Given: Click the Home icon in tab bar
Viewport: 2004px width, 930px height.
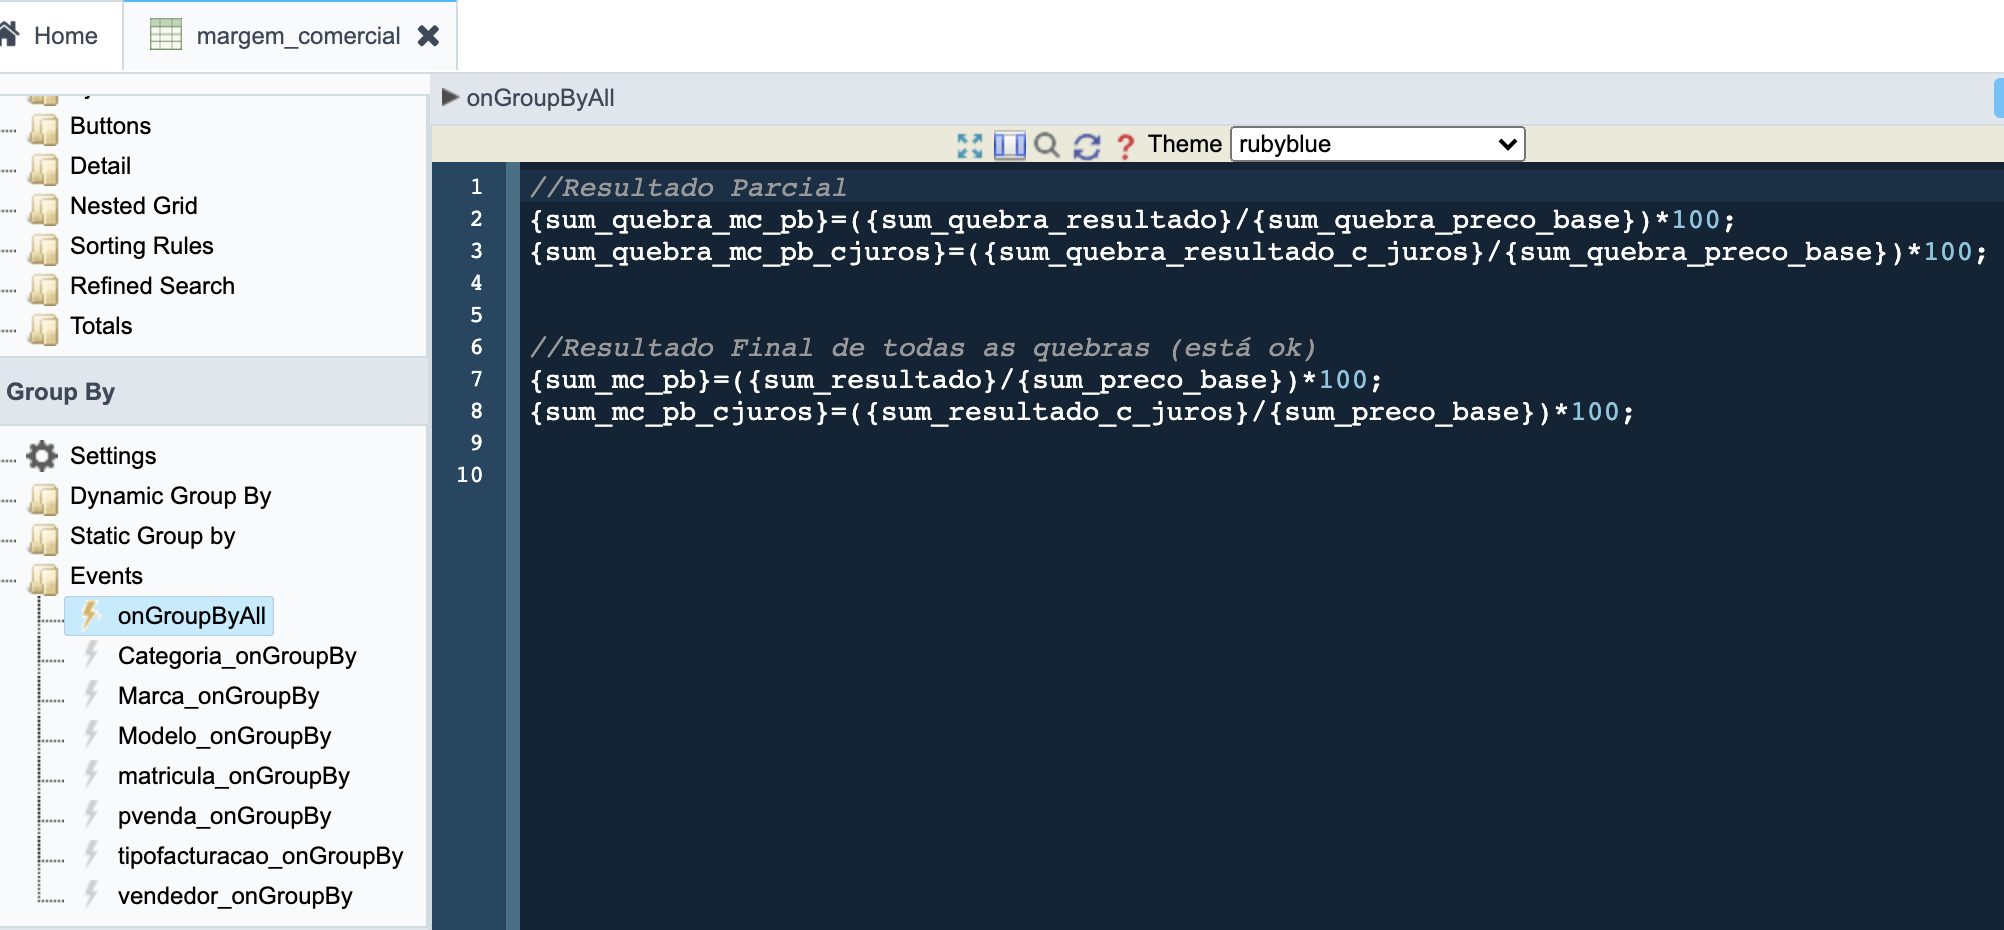Looking at the screenshot, I should (10, 35).
